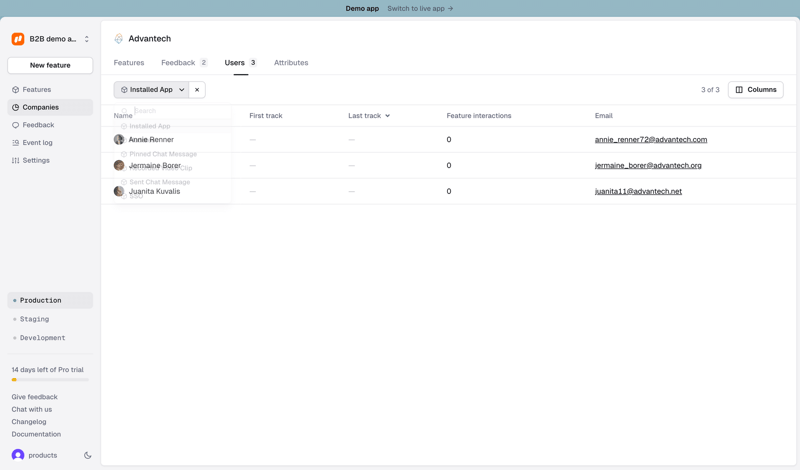Click the First track column header

pos(266,116)
